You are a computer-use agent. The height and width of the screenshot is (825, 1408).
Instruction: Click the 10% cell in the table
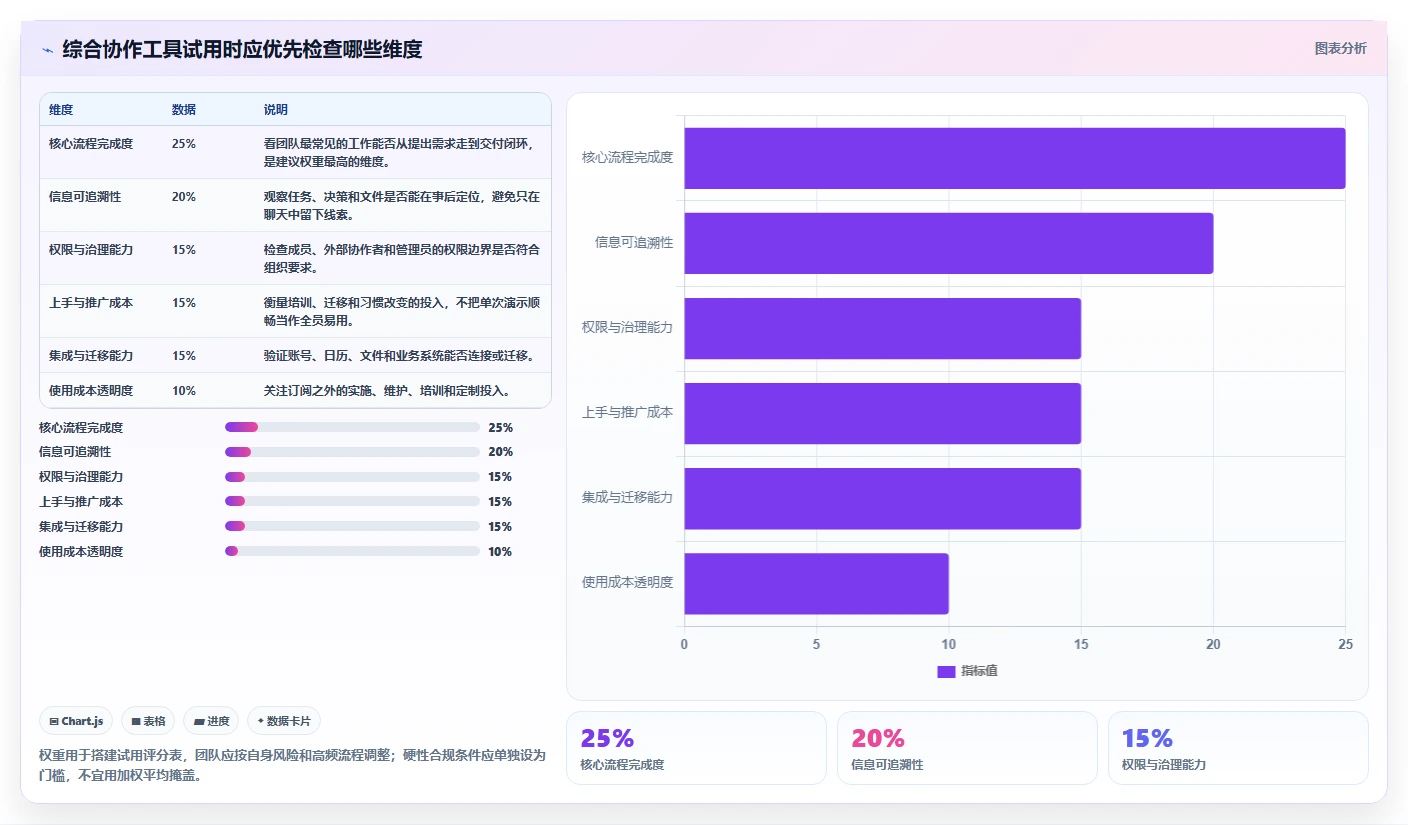[184, 391]
